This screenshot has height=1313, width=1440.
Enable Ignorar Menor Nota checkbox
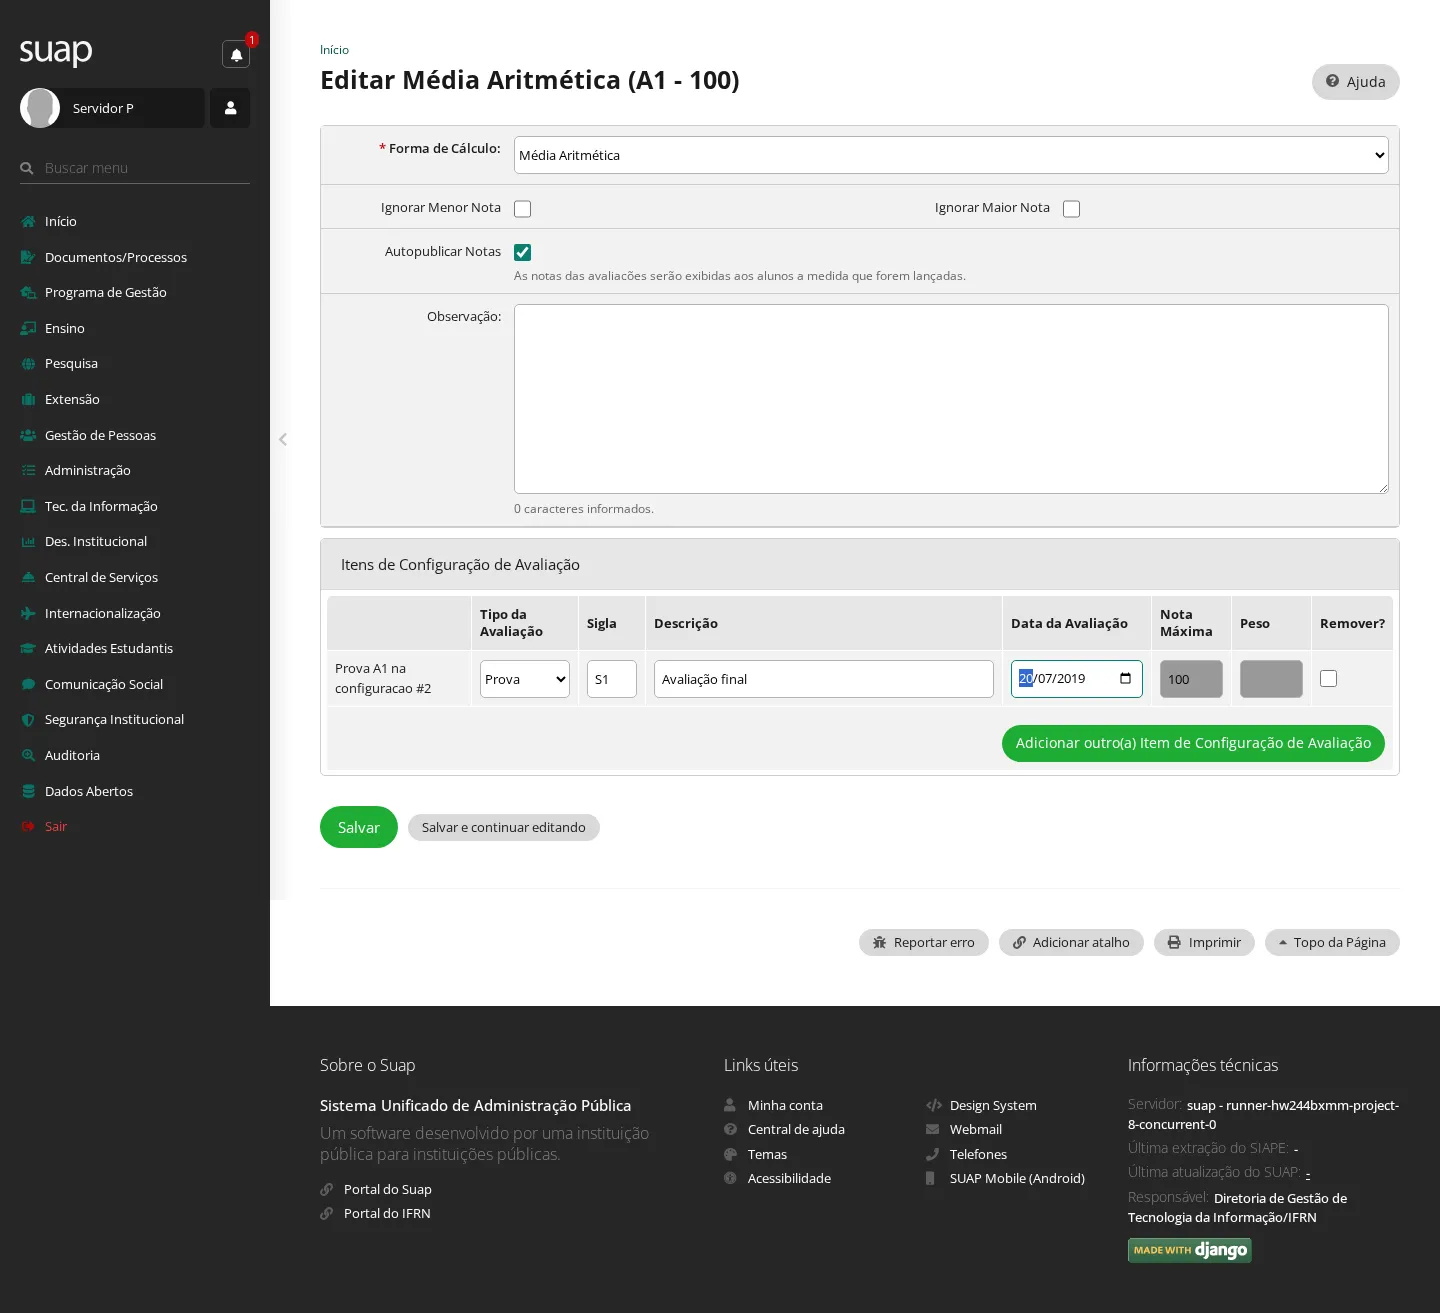pyautogui.click(x=523, y=209)
